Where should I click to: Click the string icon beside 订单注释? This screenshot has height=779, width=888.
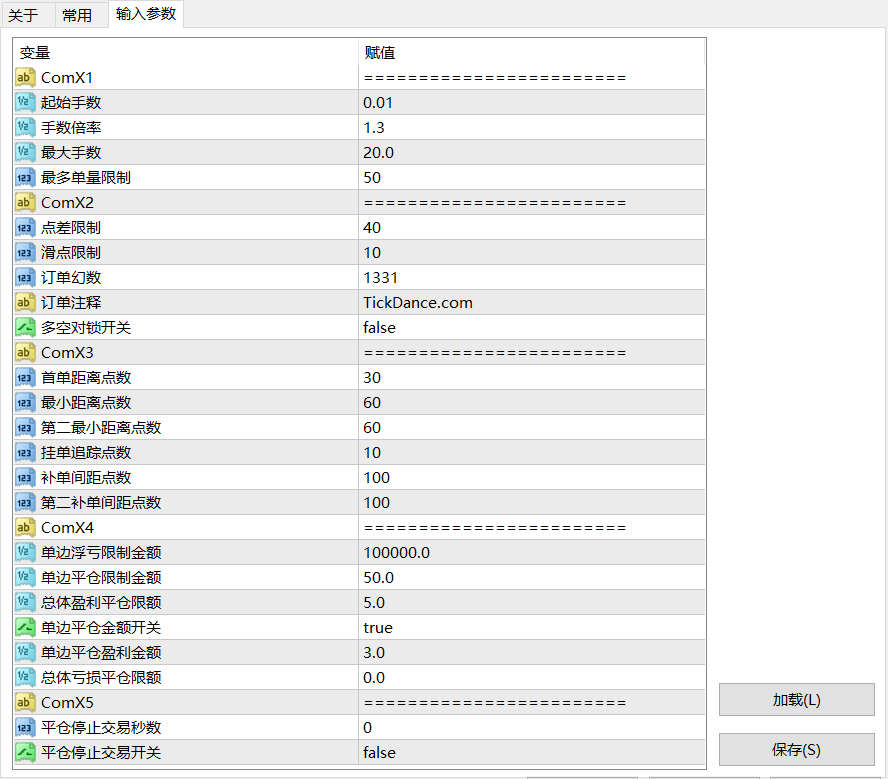point(26,303)
